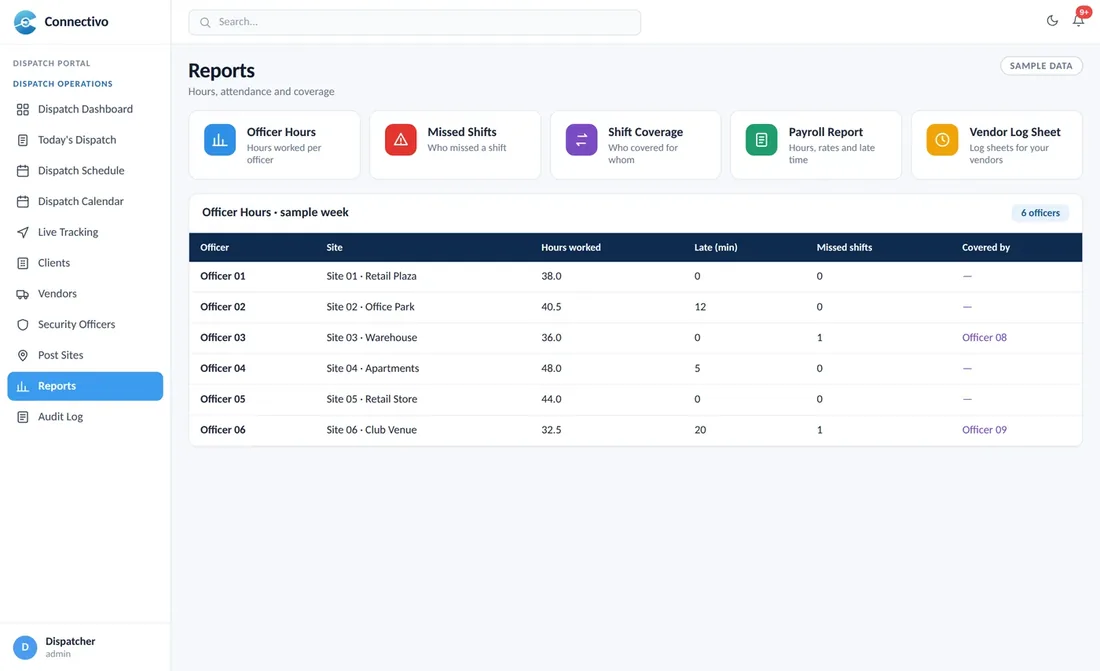Click the Dispatch Schedule calendar icon
The width and height of the screenshot is (1100, 671).
pyautogui.click(x=22, y=171)
